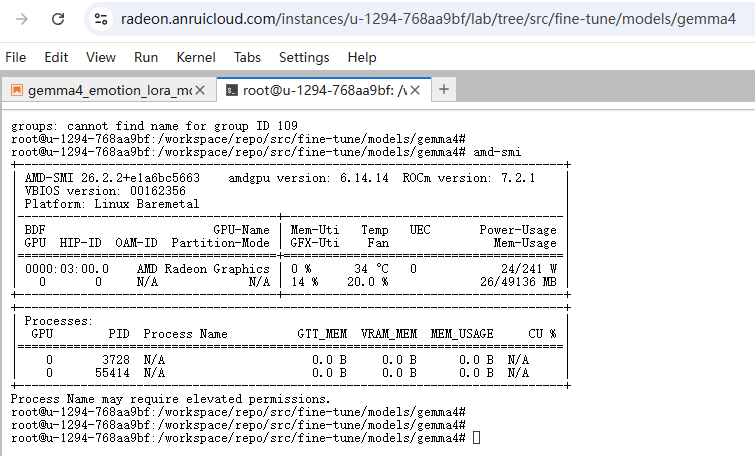Click 'AMD-SMI 26.2.2+e1a6bc5663' version text
This screenshot has height=456, width=755.
112,178
